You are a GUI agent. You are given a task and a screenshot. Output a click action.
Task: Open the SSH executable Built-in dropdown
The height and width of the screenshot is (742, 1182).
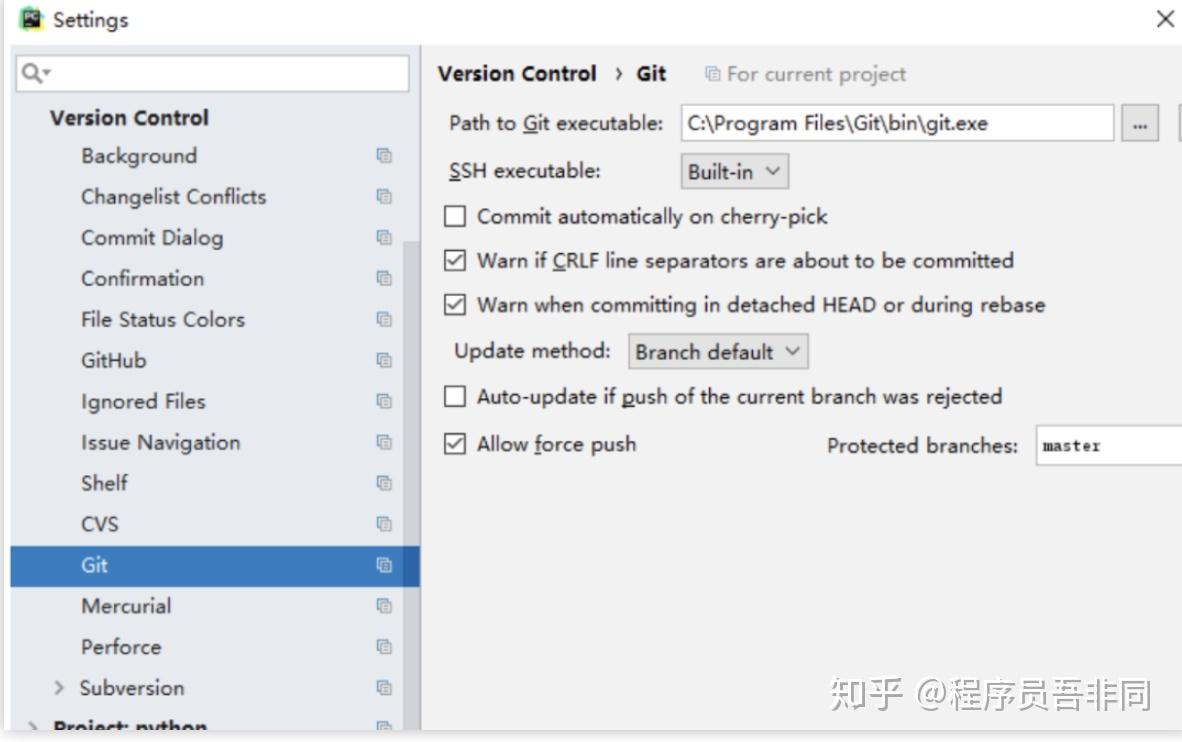[734, 171]
